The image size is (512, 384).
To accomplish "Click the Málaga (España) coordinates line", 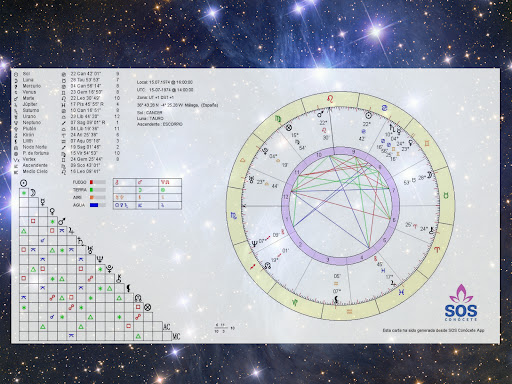I will click(177, 105).
